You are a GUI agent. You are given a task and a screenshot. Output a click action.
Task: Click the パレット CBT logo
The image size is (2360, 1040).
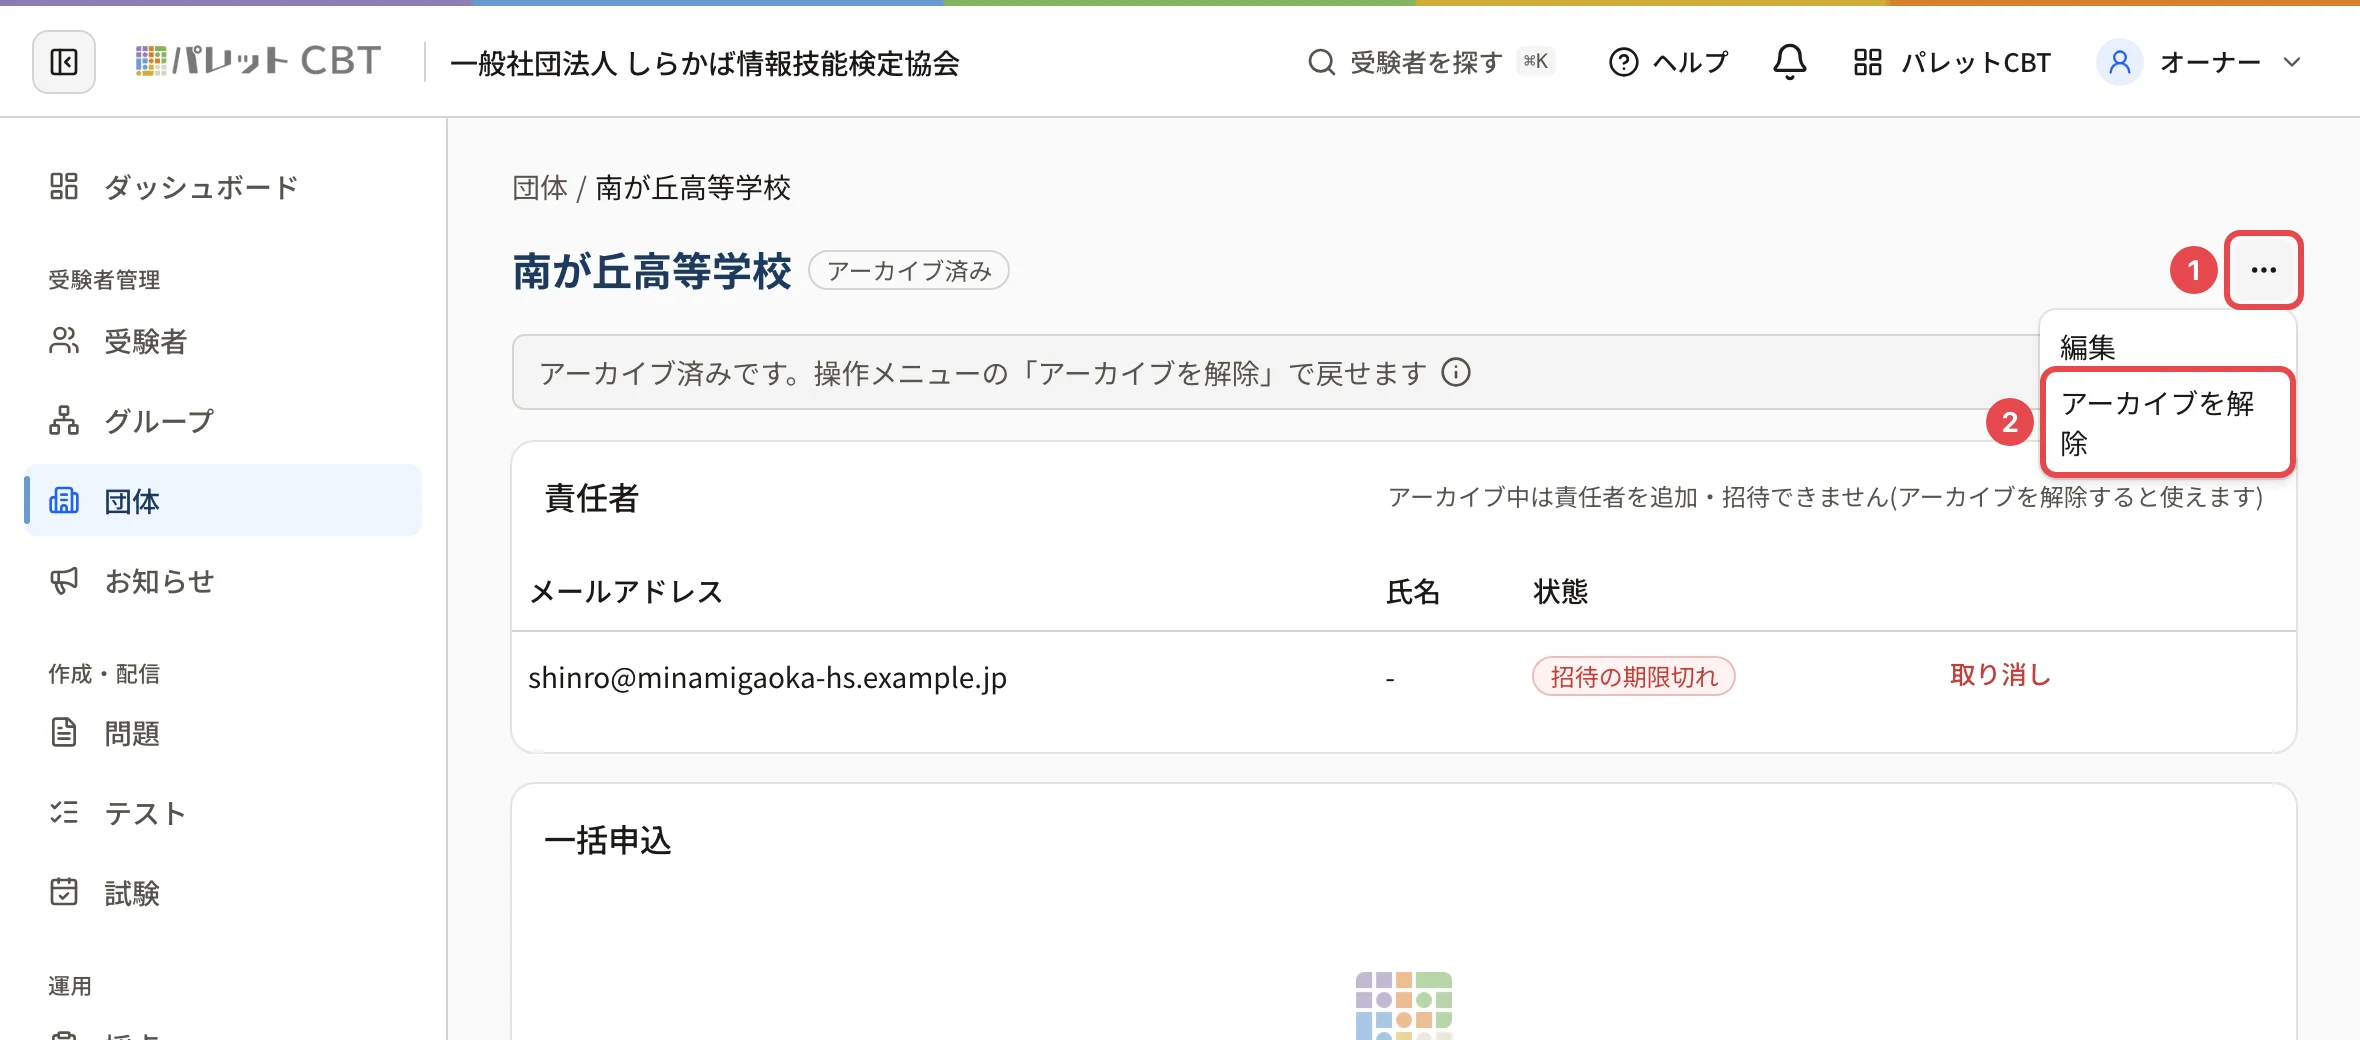(x=258, y=62)
